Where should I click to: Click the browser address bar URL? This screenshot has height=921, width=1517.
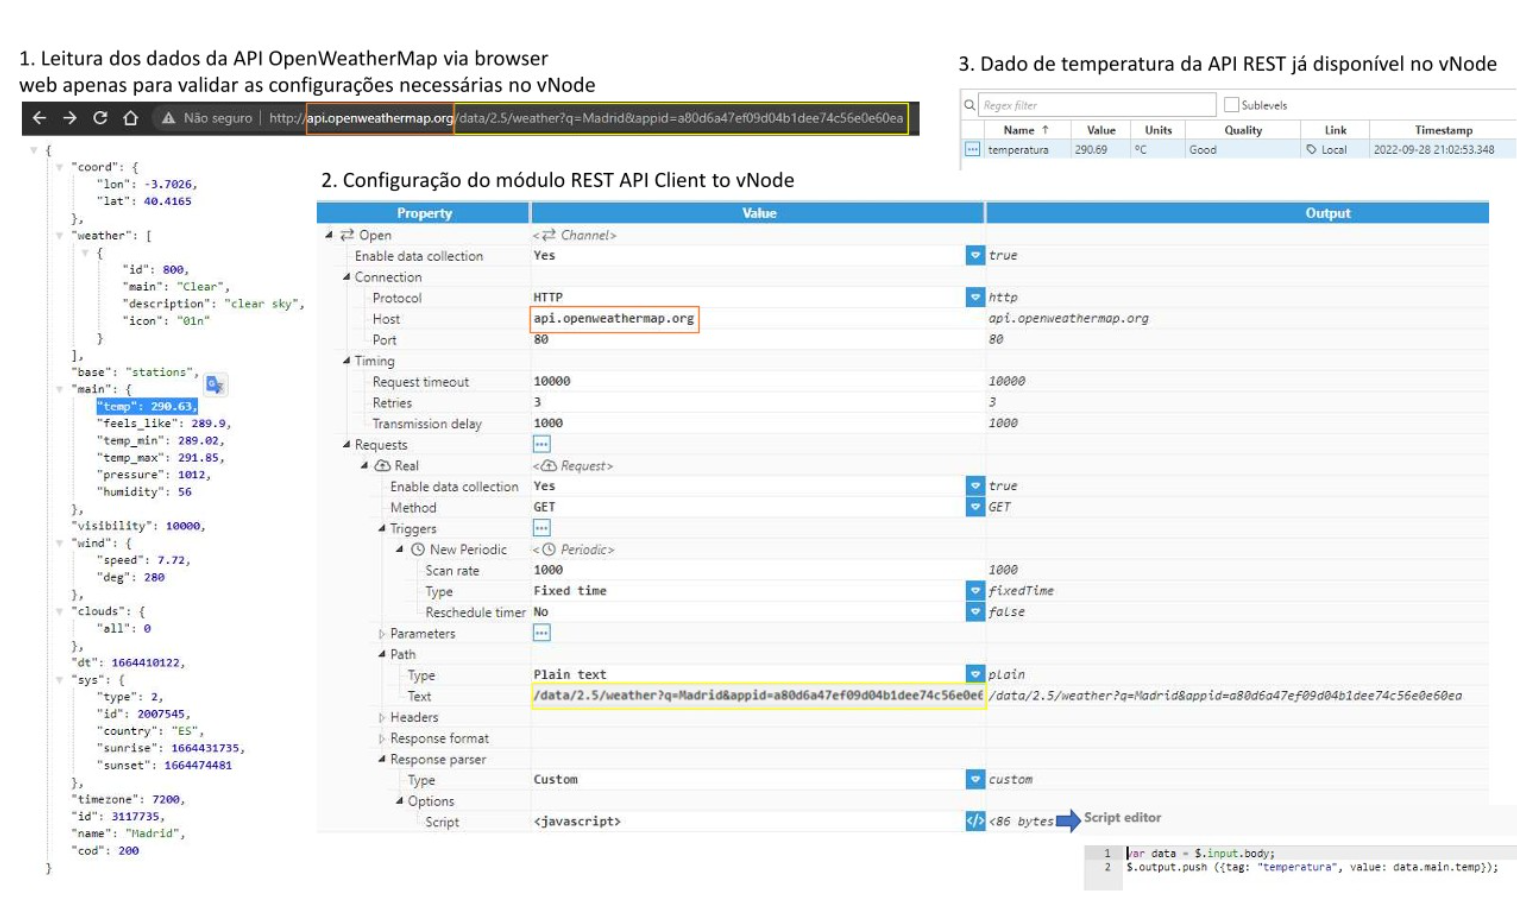(x=586, y=118)
